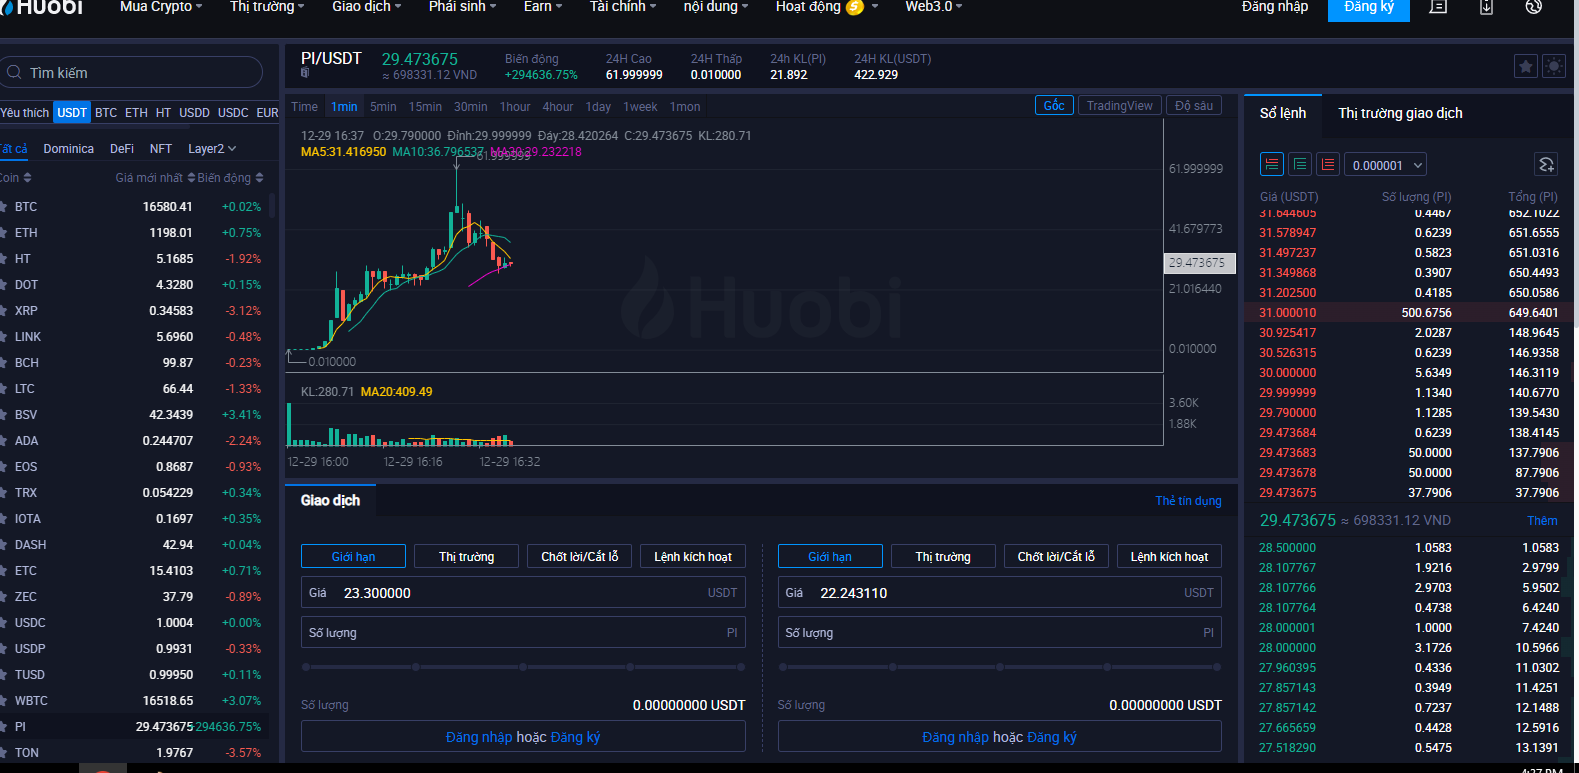
Task: Expand the Tài chính menu
Action: 623,6
